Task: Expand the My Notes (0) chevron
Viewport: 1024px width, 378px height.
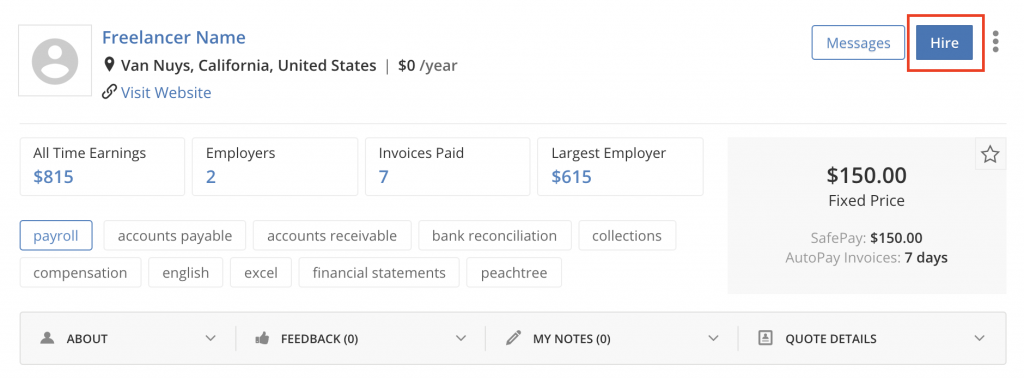Action: point(712,338)
